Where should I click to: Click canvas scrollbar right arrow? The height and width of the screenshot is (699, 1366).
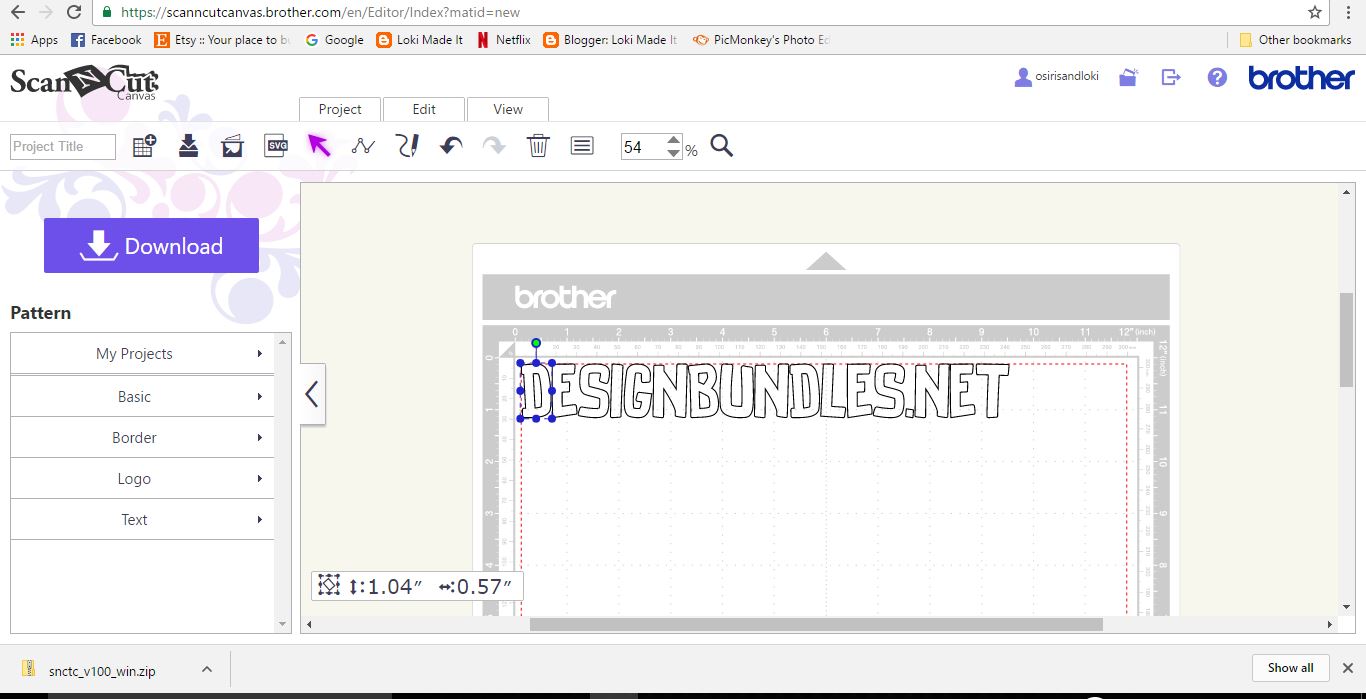click(1330, 624)
